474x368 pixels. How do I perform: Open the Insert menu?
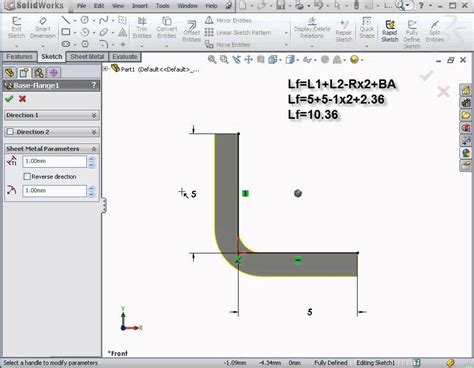pos(140,6)
